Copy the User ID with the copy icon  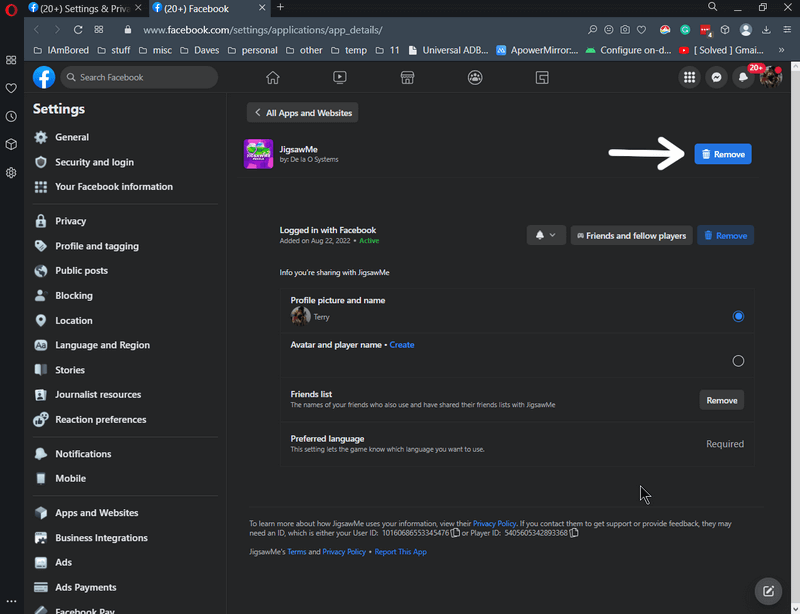coord(455,533)
